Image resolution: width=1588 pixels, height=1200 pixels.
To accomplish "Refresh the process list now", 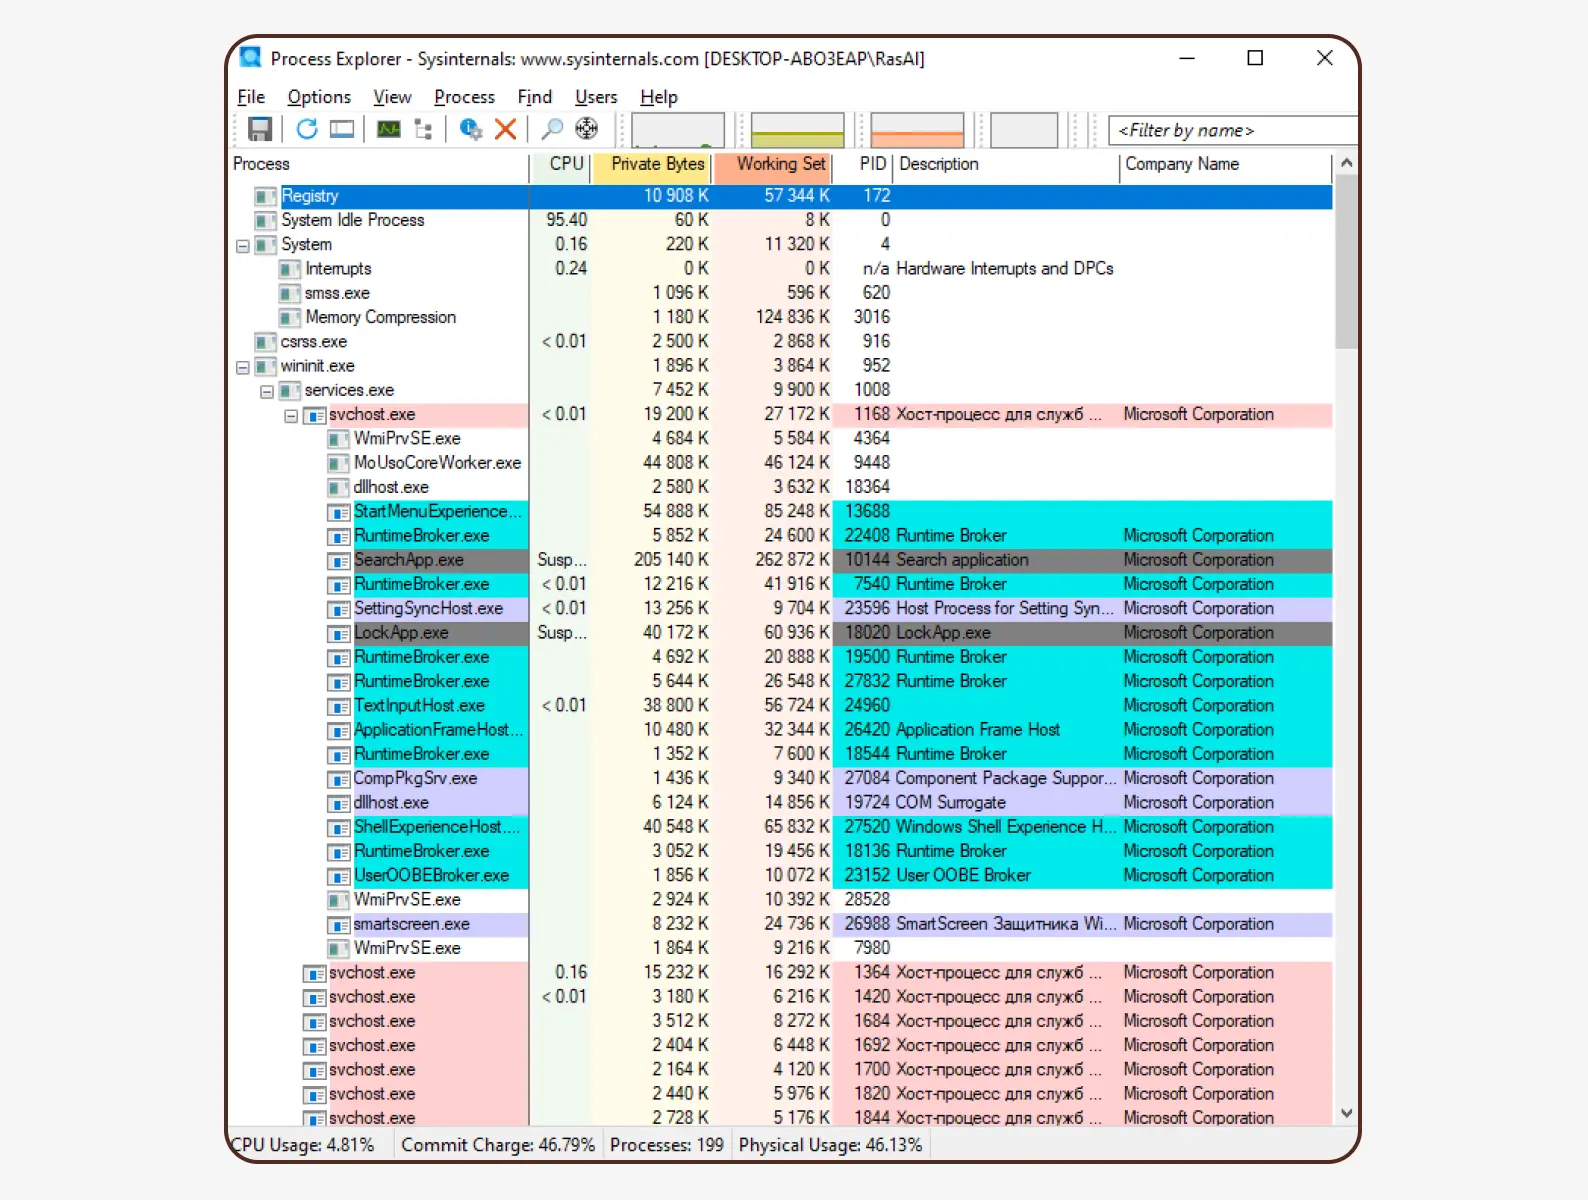I will tap(307, 129).
